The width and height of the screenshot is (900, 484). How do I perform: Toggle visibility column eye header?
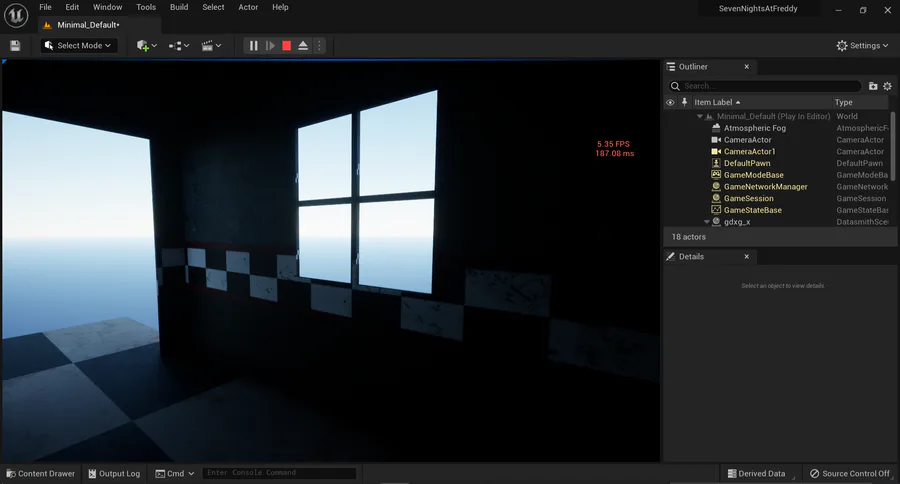coord(670,102)
